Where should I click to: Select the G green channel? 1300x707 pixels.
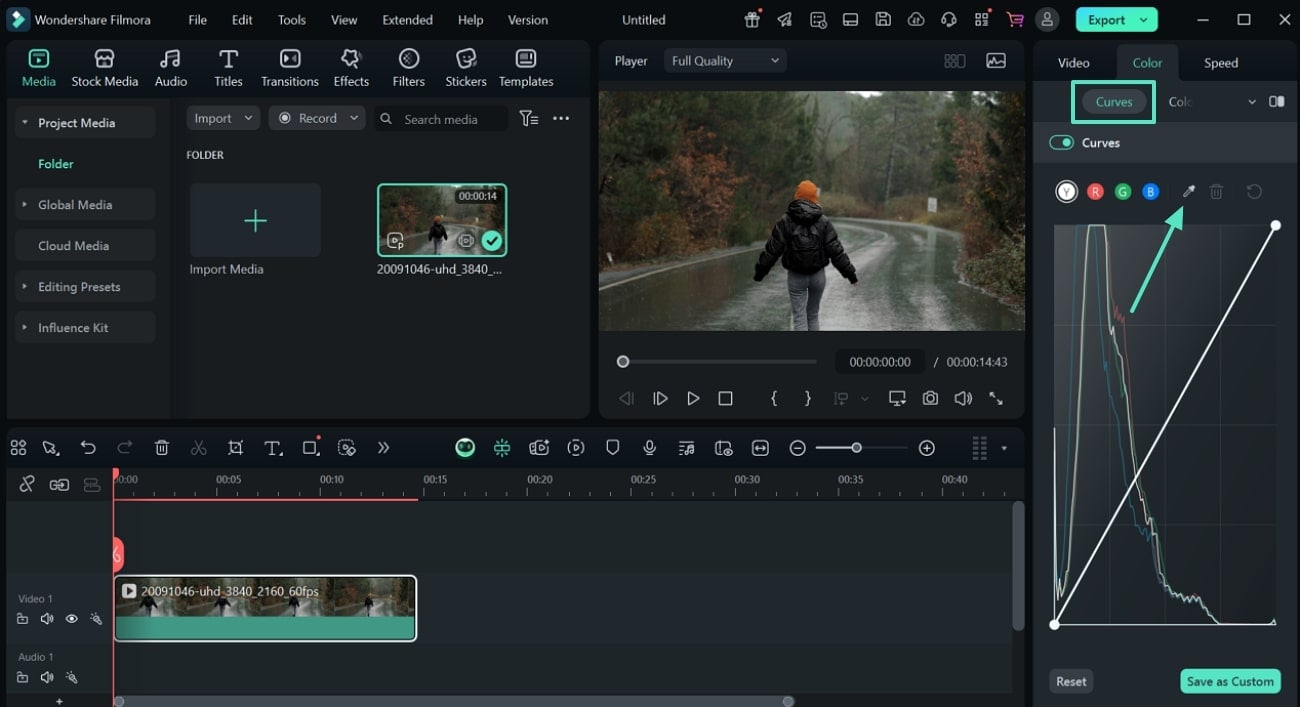pyautogui.click(x=1123, y=191)
